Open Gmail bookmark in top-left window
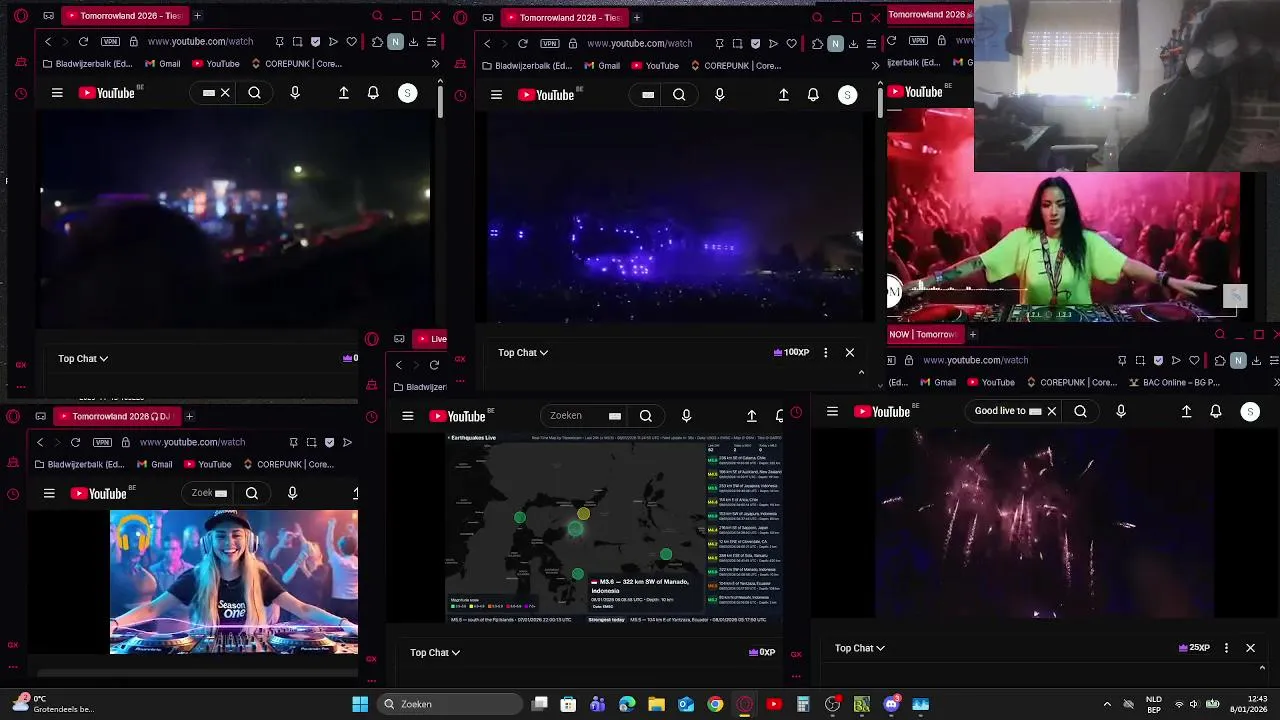Screen dimensions: 1280x720 click(x=163, y=64)
